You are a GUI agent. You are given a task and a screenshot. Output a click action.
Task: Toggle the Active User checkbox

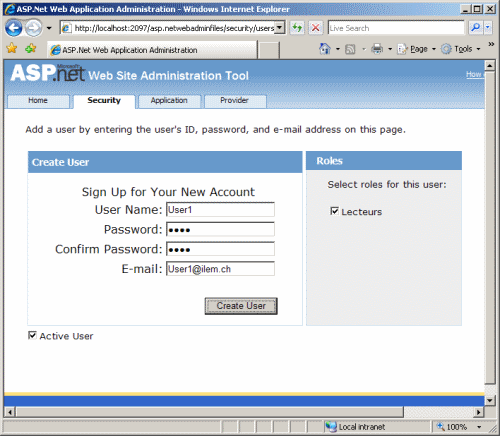pos(32,335)
